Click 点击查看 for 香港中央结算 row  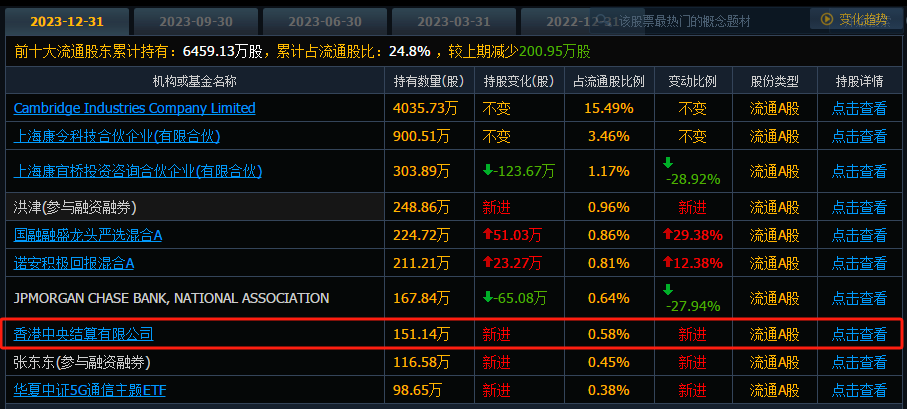[859, 334]
